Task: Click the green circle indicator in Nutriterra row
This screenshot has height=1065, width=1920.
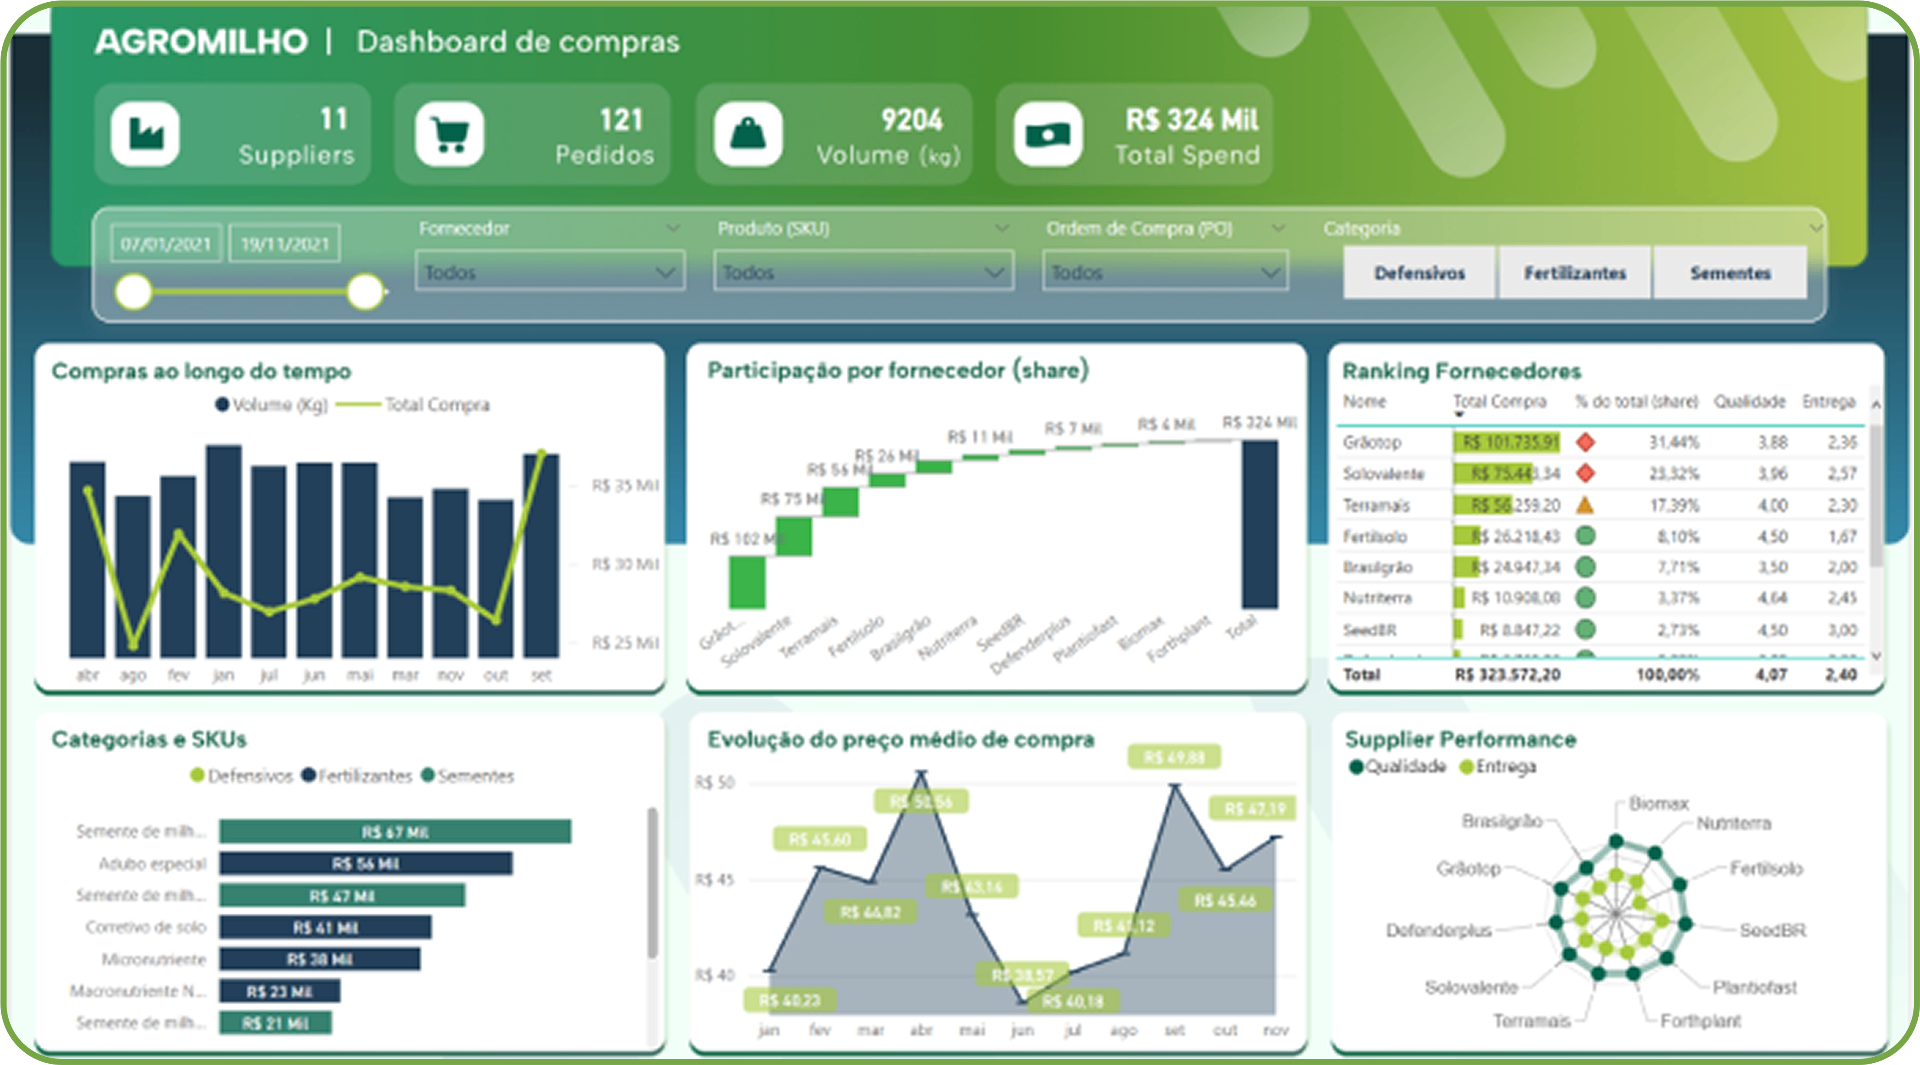Action: pos(1585,598)
